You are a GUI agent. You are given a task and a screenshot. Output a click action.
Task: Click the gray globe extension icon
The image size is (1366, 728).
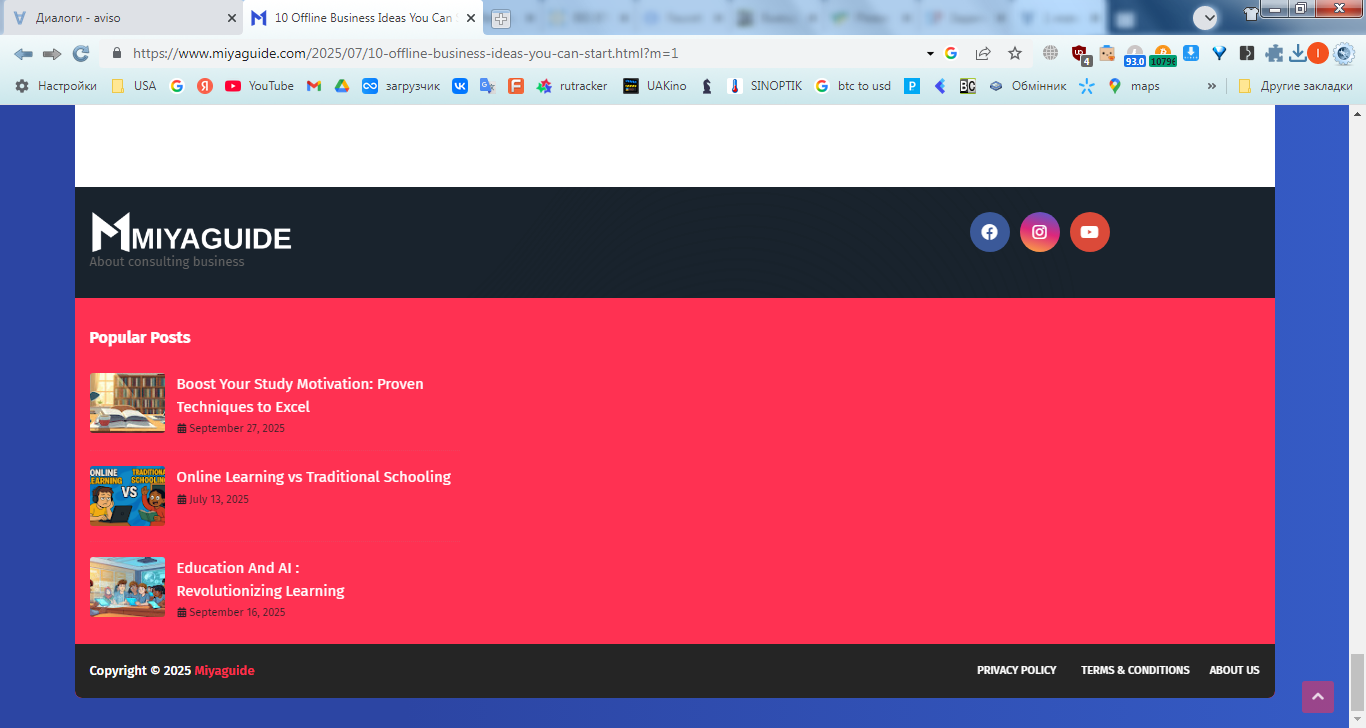[1050, 53]
